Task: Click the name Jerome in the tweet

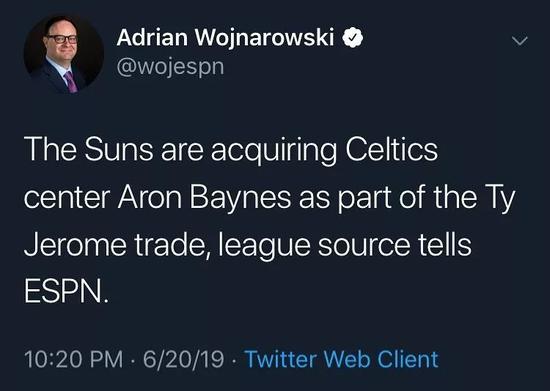Action: pos(75,245)
